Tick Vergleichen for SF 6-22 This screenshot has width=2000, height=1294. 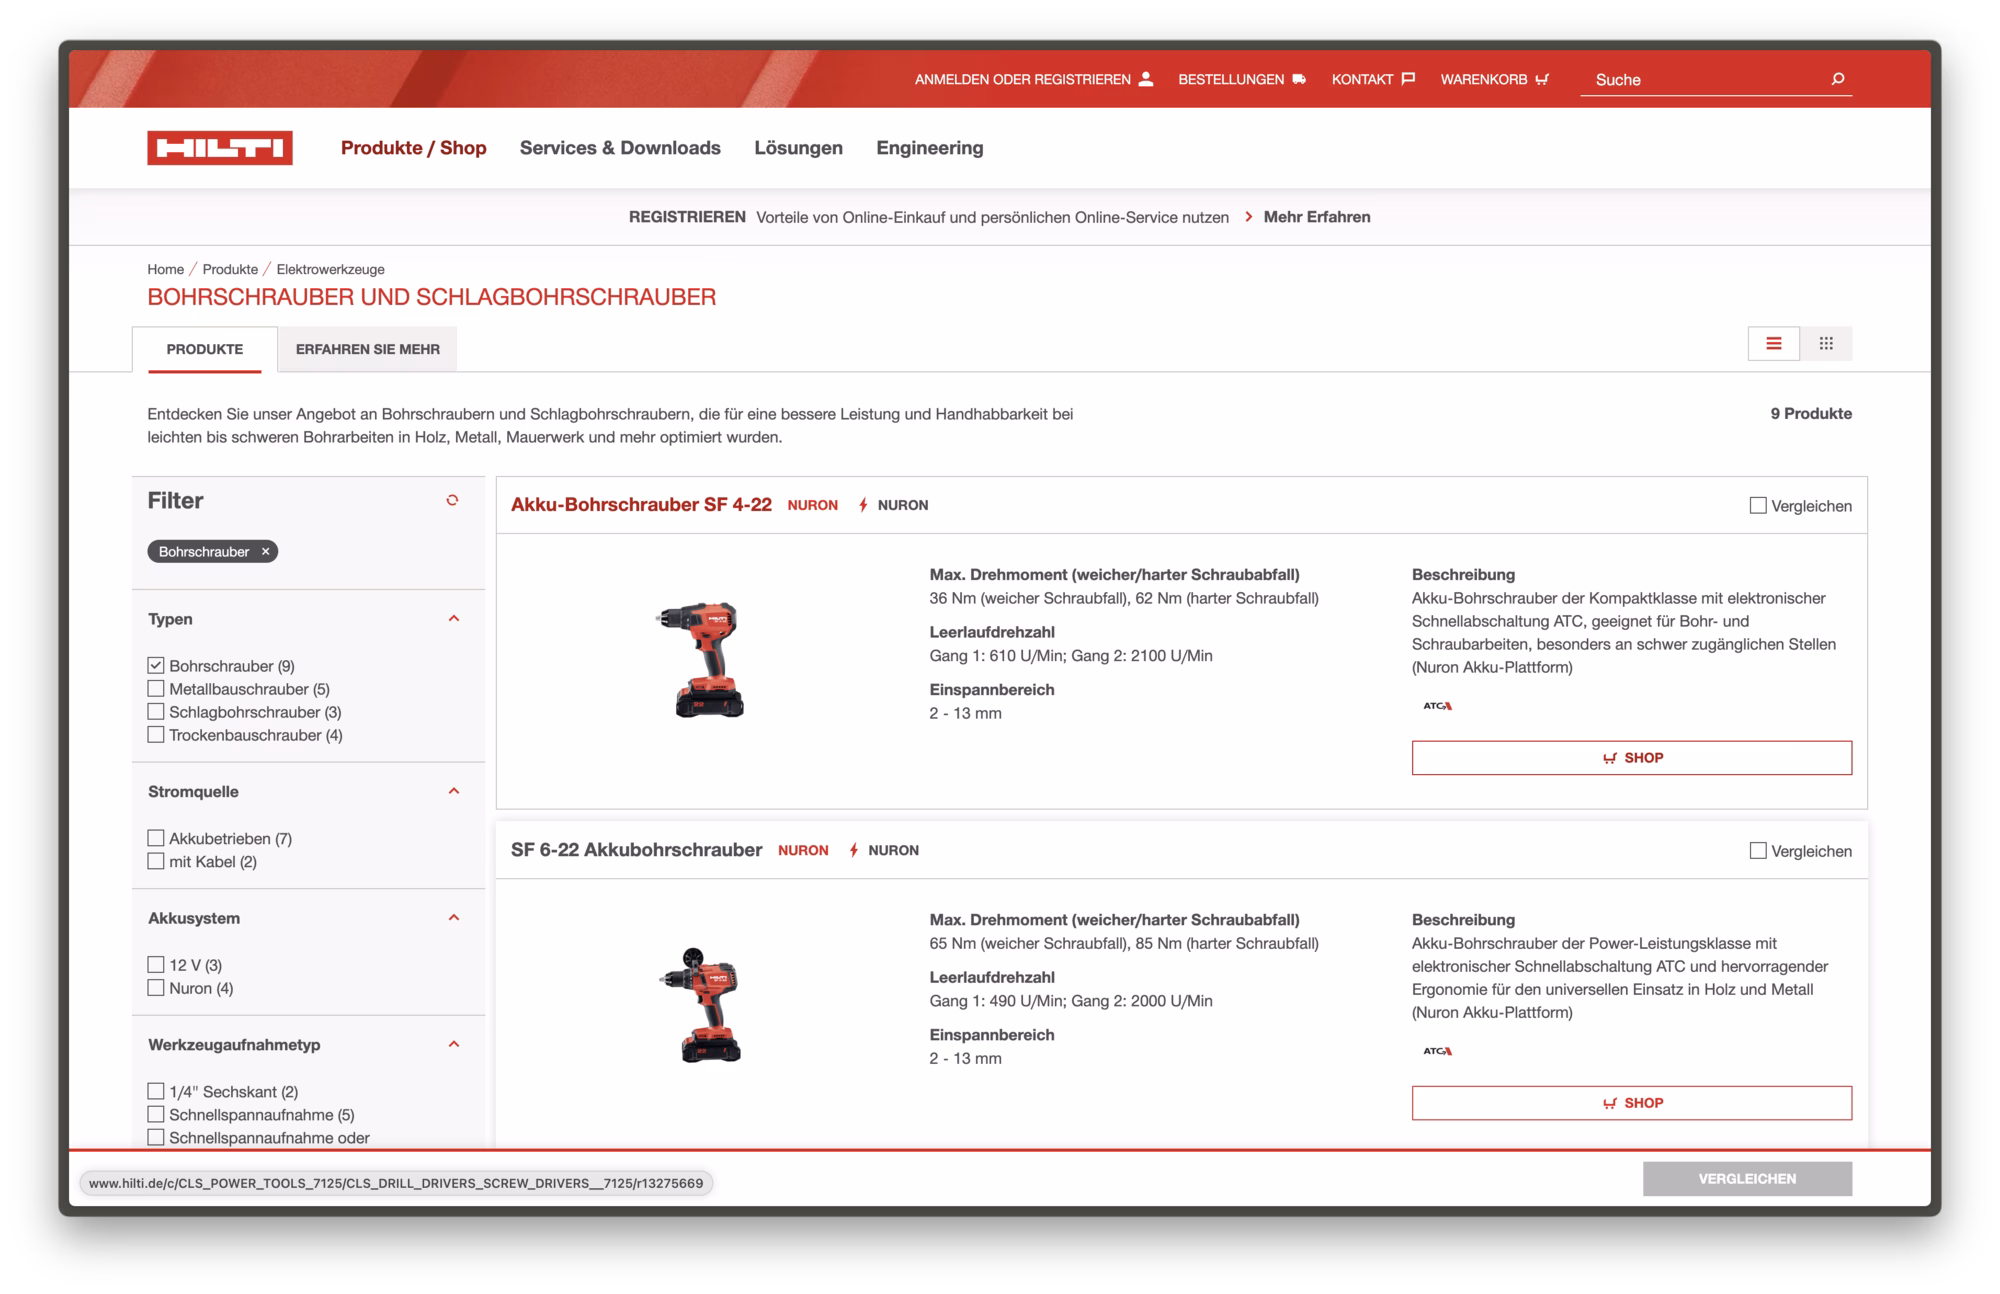tap(1758, 850)
